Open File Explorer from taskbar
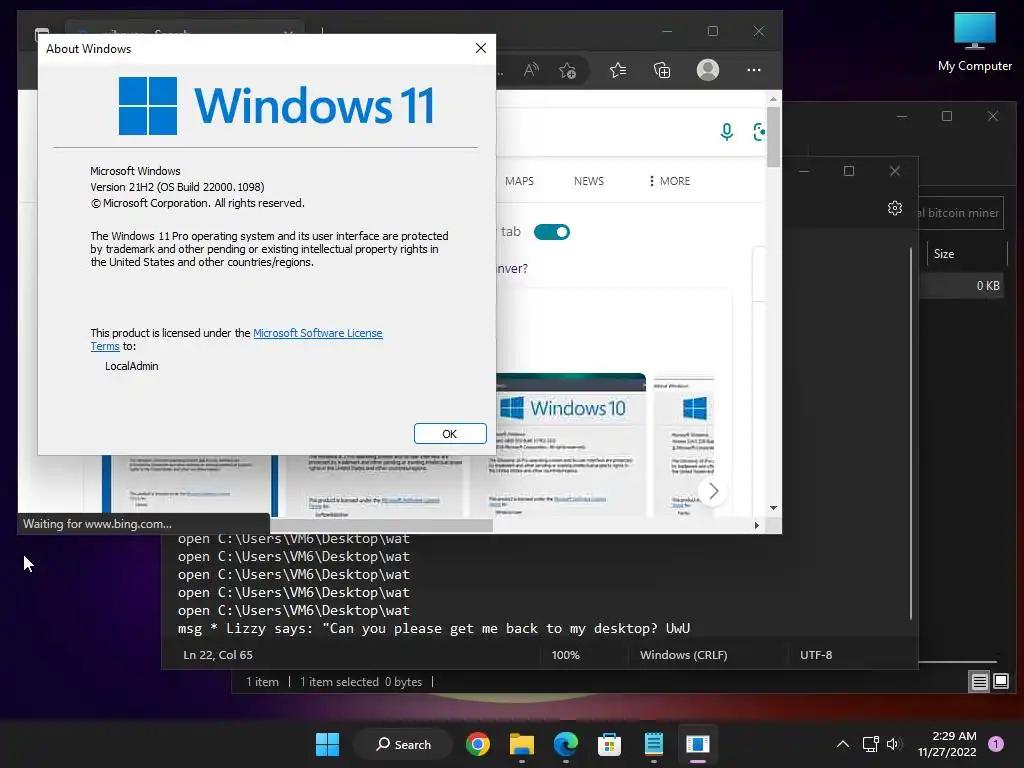 pyautogui.click(x=522, y=744)
